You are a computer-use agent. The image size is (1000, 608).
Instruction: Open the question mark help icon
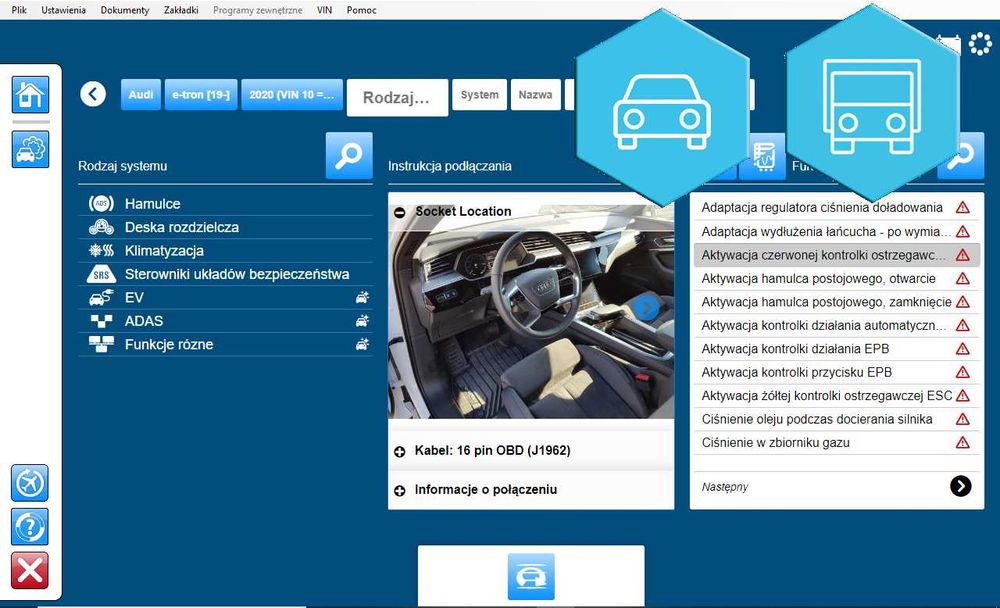click(30, 527)
